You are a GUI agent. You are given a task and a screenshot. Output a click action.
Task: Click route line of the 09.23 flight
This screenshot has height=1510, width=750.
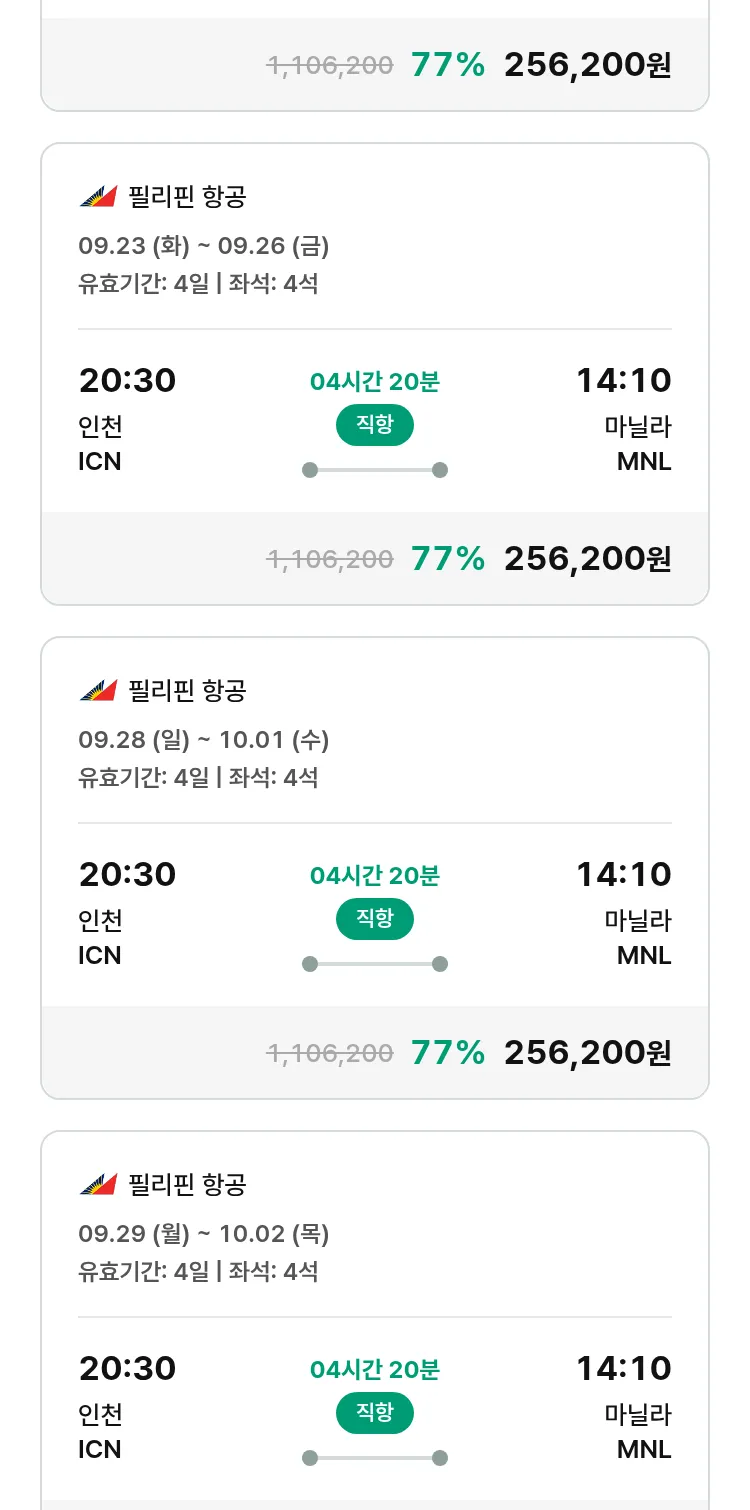coord(375,470)
